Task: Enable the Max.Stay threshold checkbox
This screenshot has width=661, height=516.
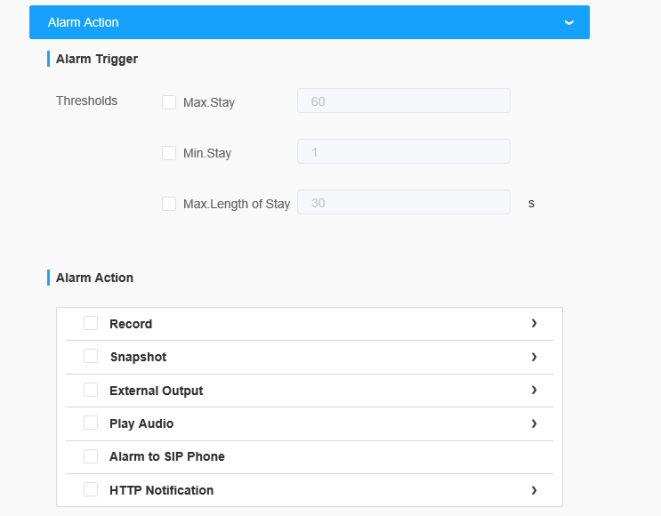Action: pos(169,102)
